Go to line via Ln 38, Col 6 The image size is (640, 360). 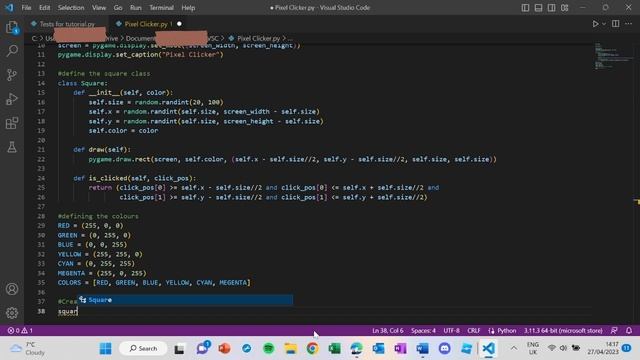[387, 330]
